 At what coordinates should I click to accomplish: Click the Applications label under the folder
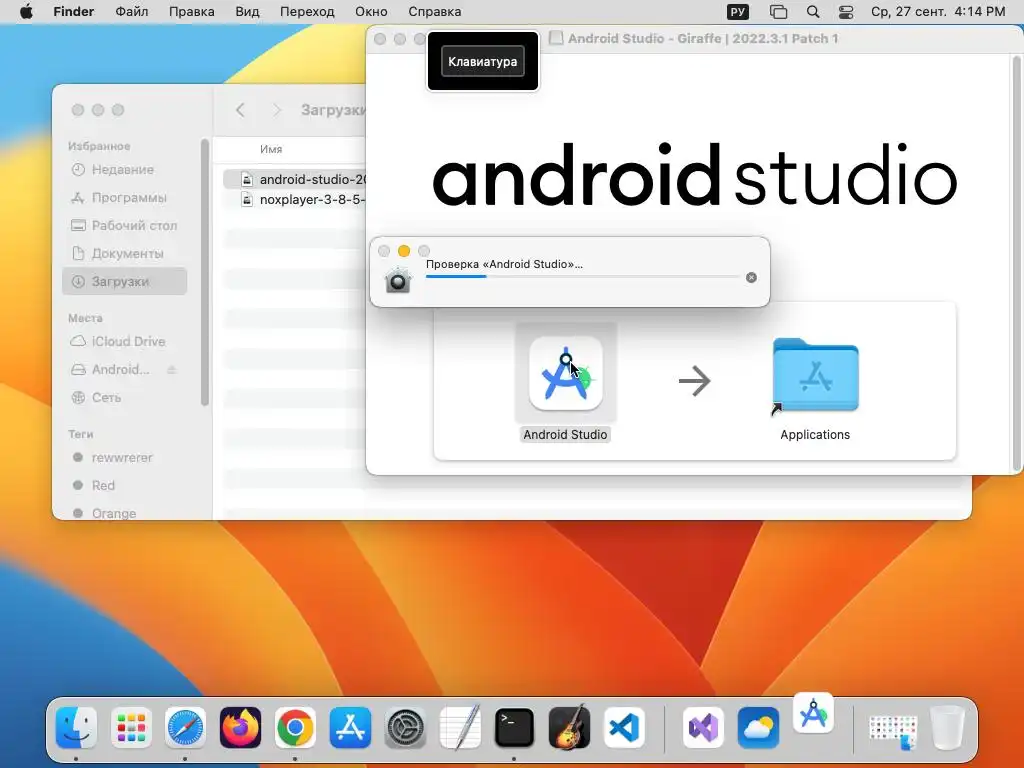tap(815, 435)
